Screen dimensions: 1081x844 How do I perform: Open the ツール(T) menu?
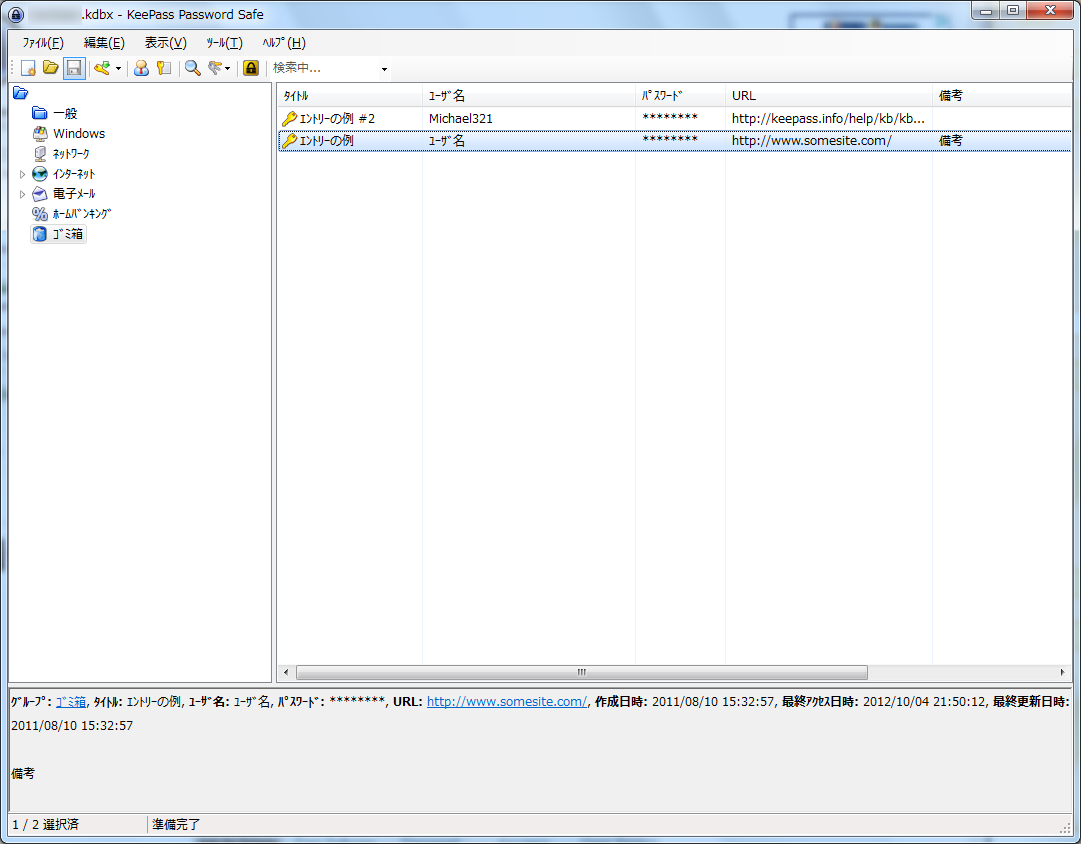[224, 43]
